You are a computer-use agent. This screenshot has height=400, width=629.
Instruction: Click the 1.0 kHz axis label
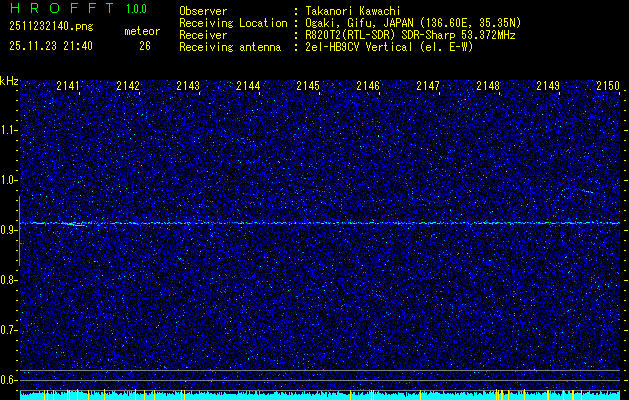[x=8, y=180]
